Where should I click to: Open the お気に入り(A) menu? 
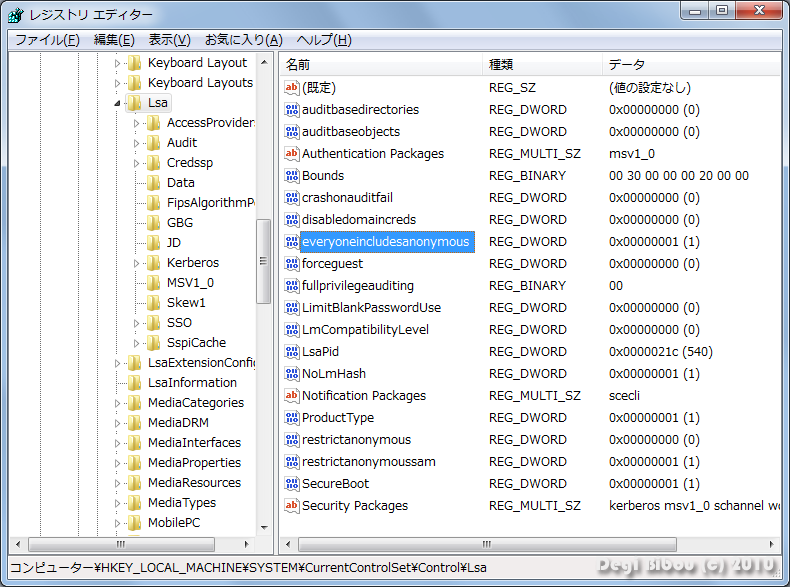[243, 40]
